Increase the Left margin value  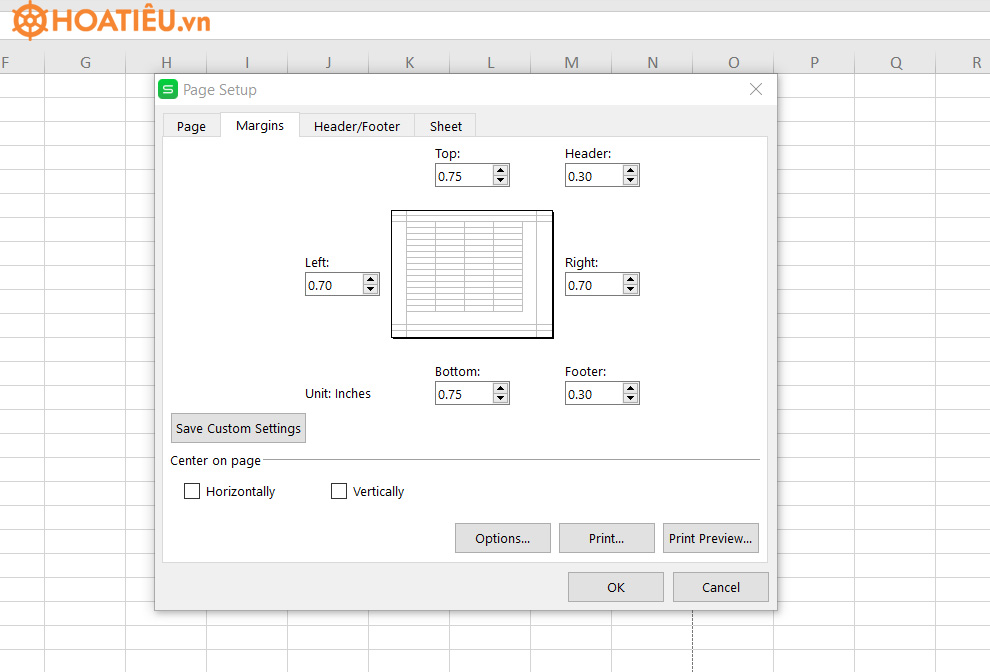371,279
